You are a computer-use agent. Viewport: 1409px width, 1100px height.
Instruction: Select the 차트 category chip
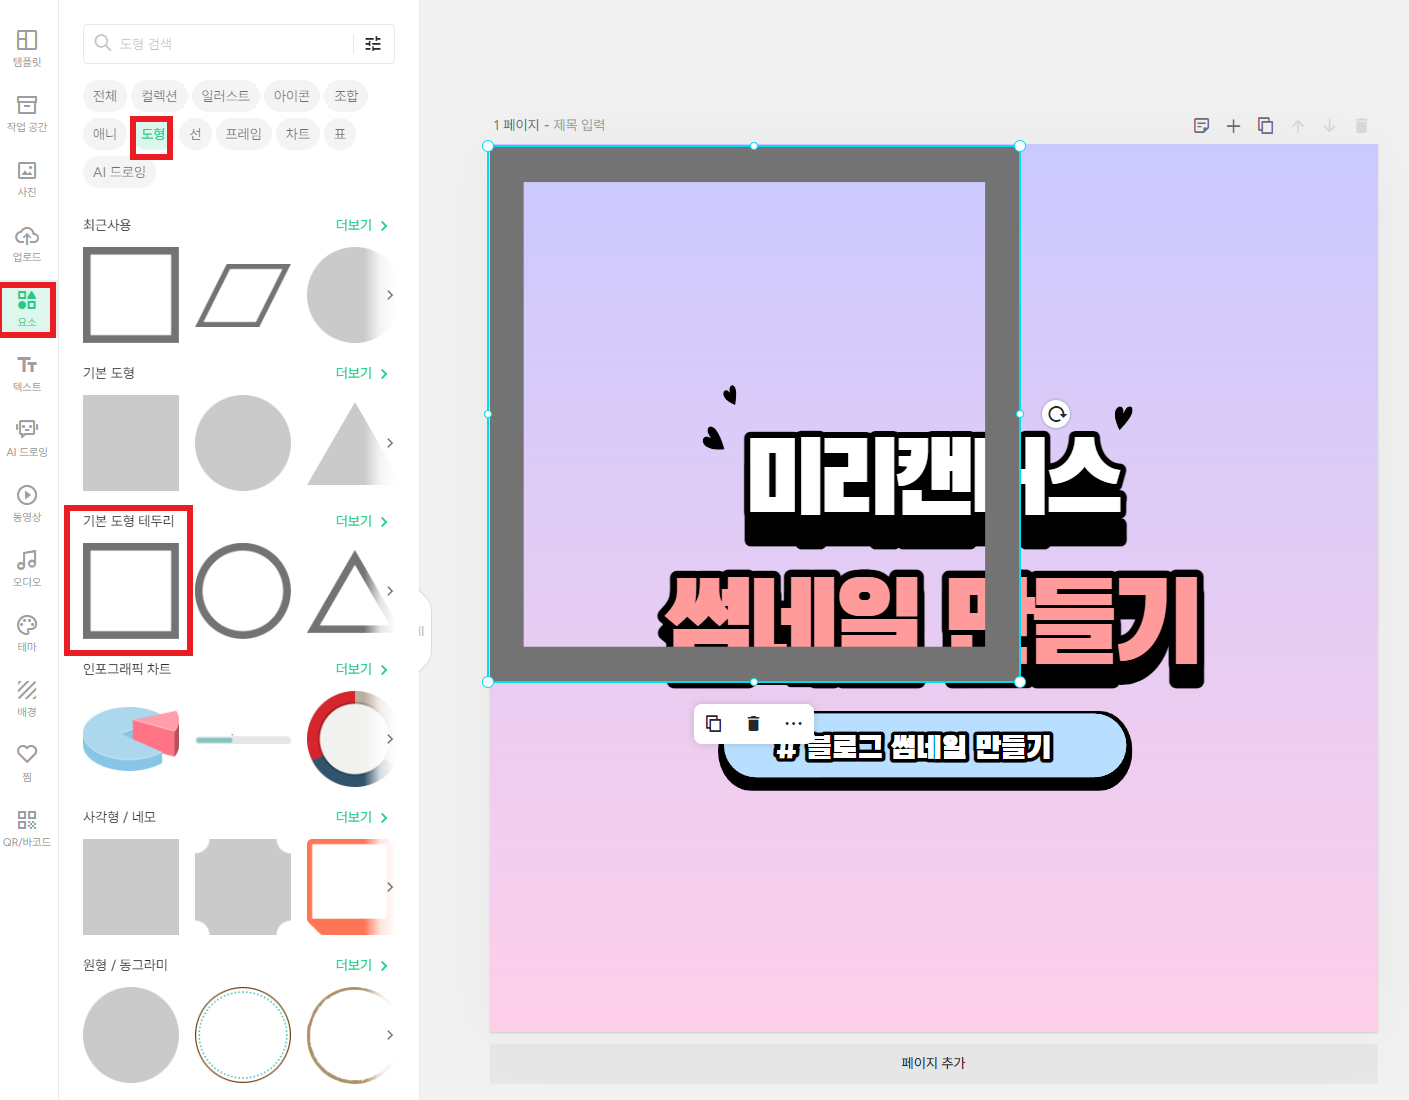pos(298,134)
